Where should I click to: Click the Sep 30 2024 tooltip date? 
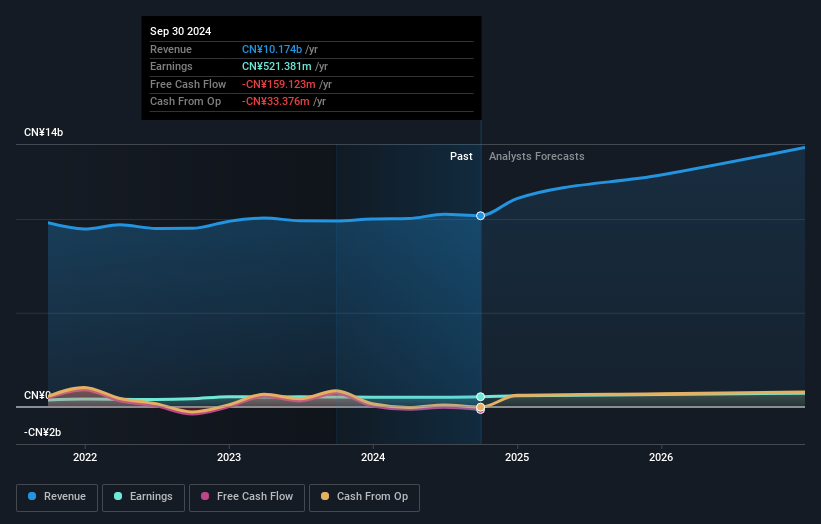coord(181,31)
